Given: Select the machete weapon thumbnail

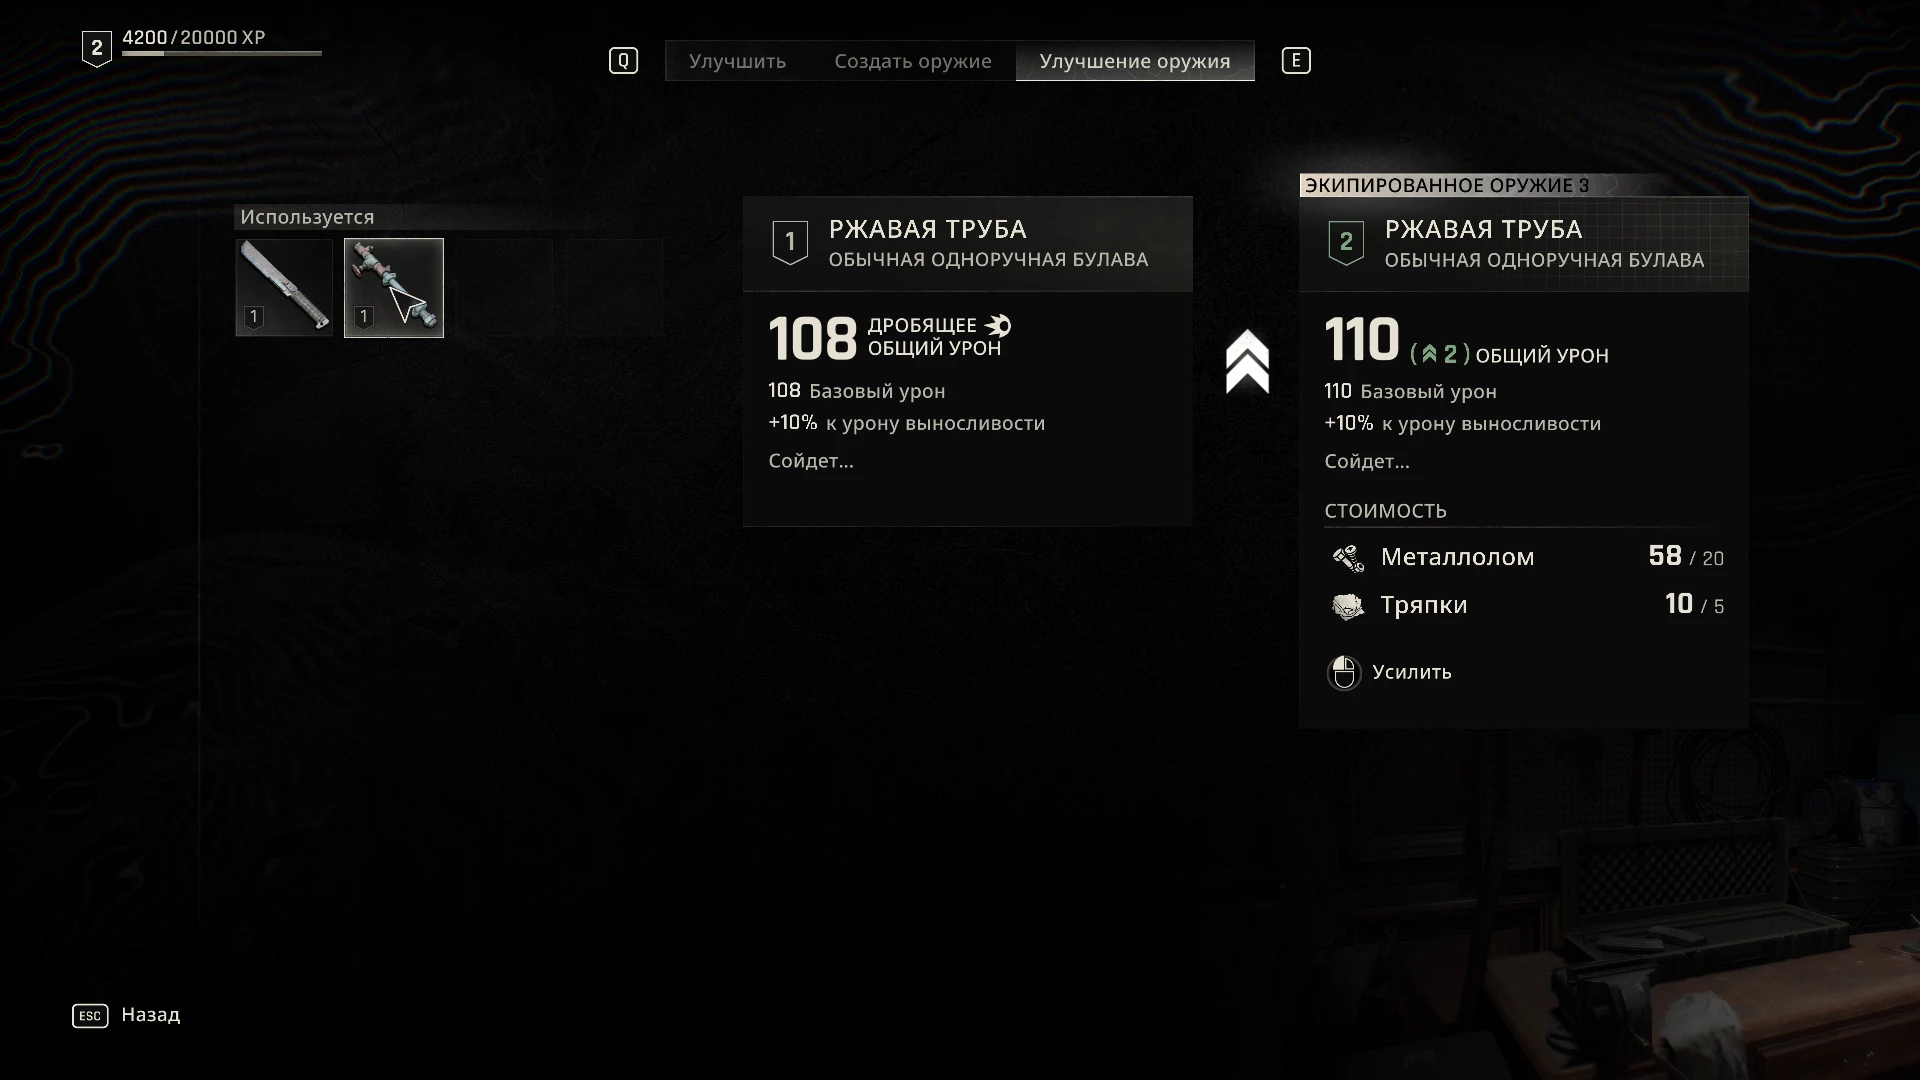Looking at the screenshot, I should pos(284,288).
